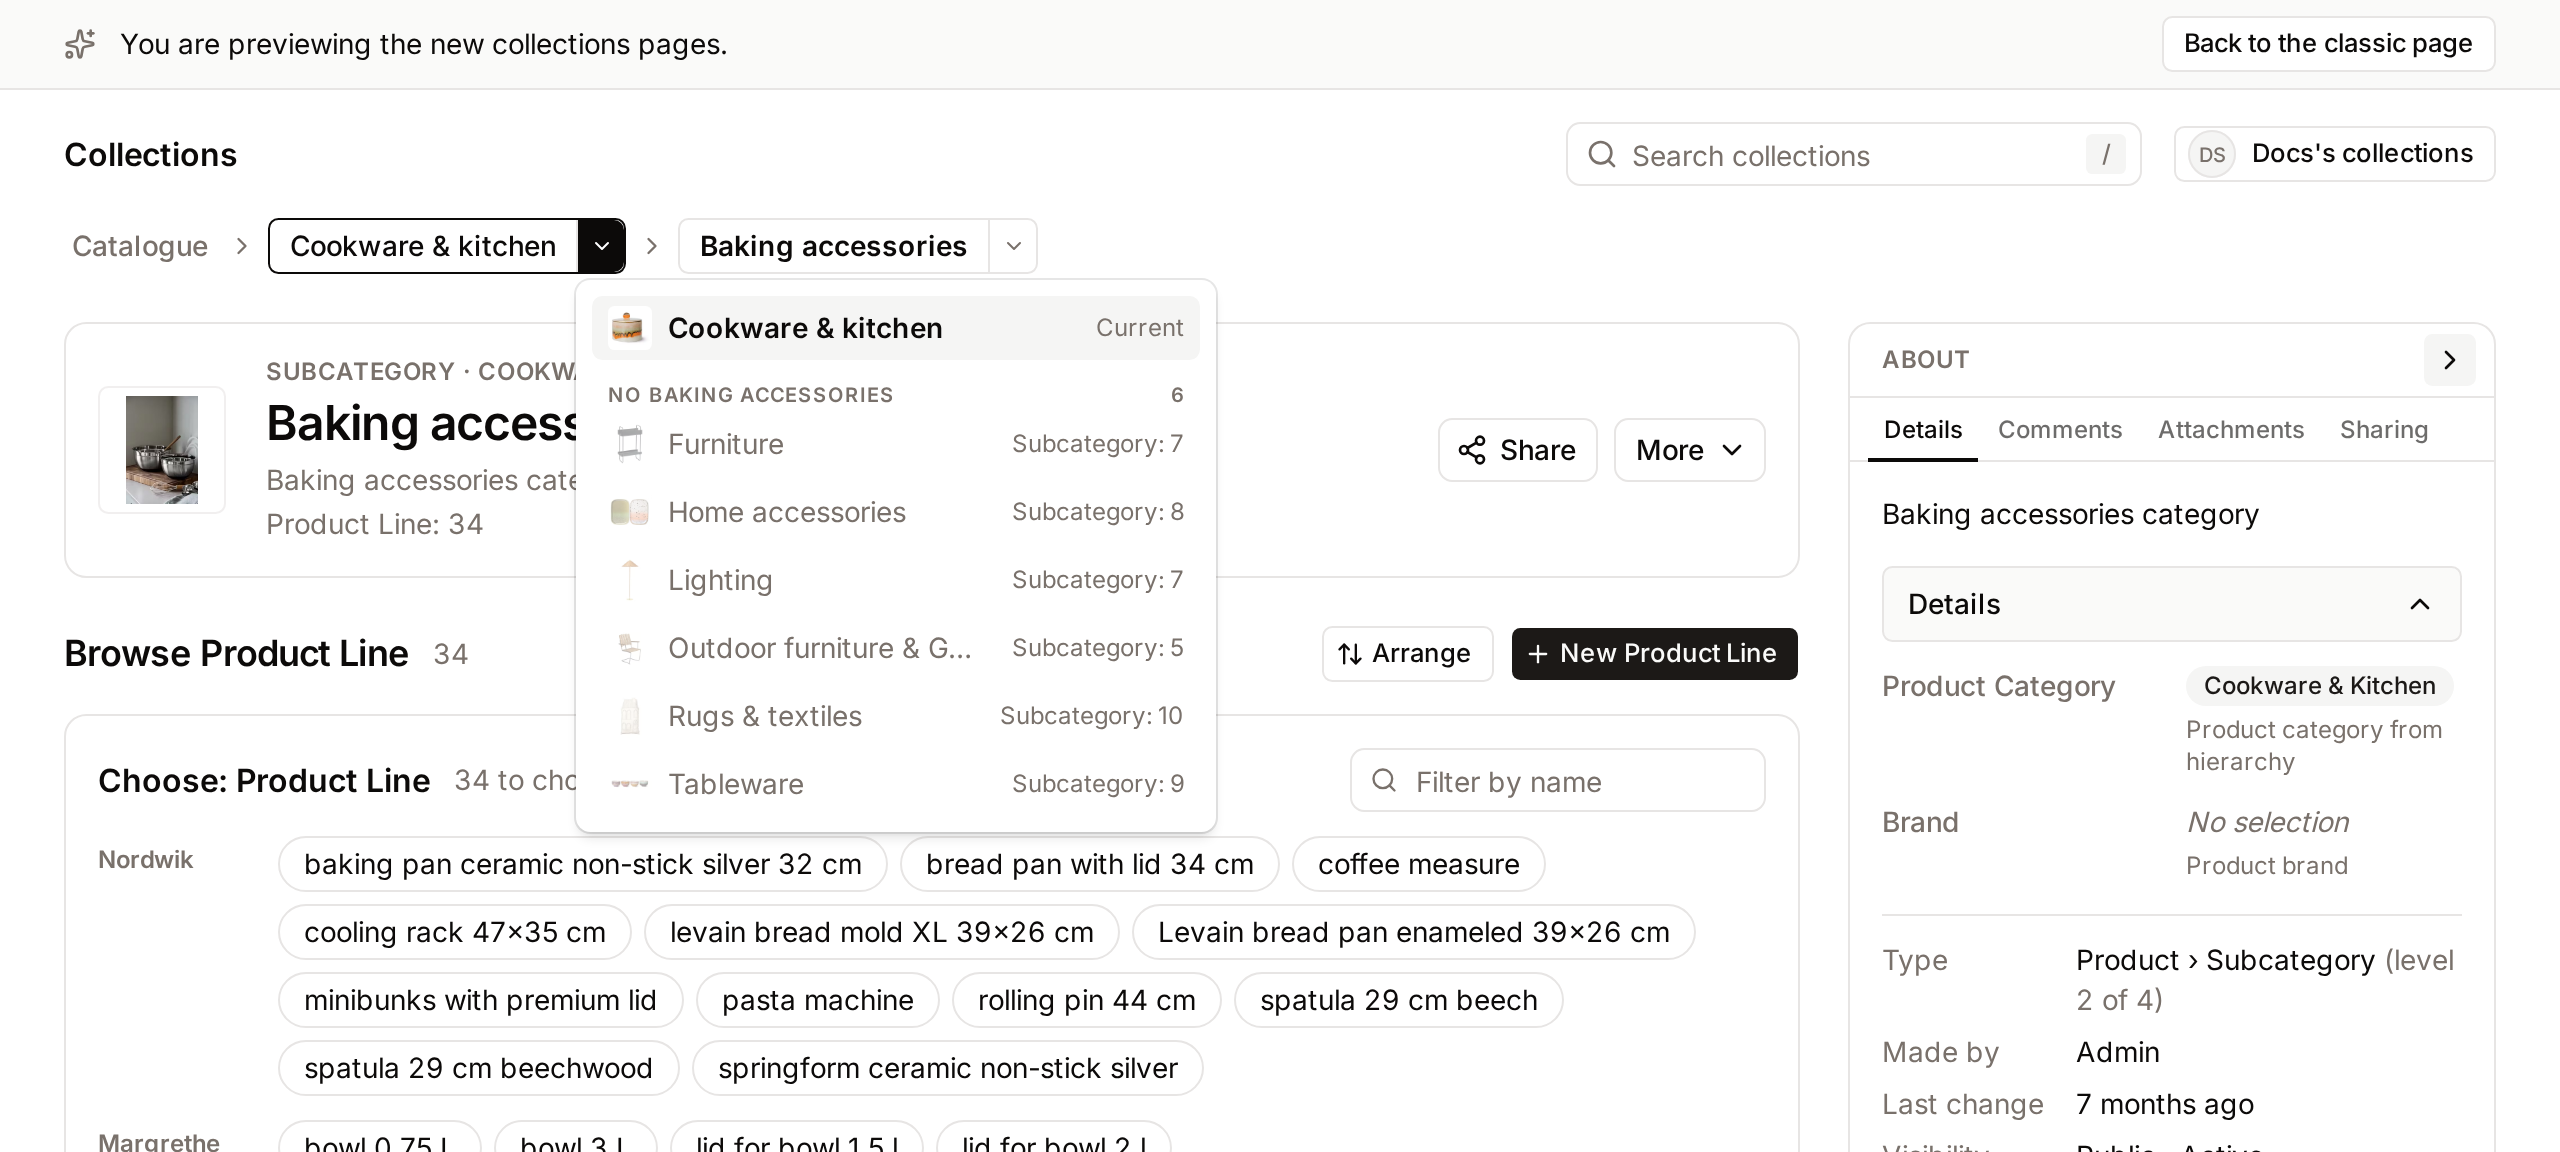Viewport: 2560px width, 1152px height.
Task: Click the sparkle preview icon in banner
Action: point(80,44)
